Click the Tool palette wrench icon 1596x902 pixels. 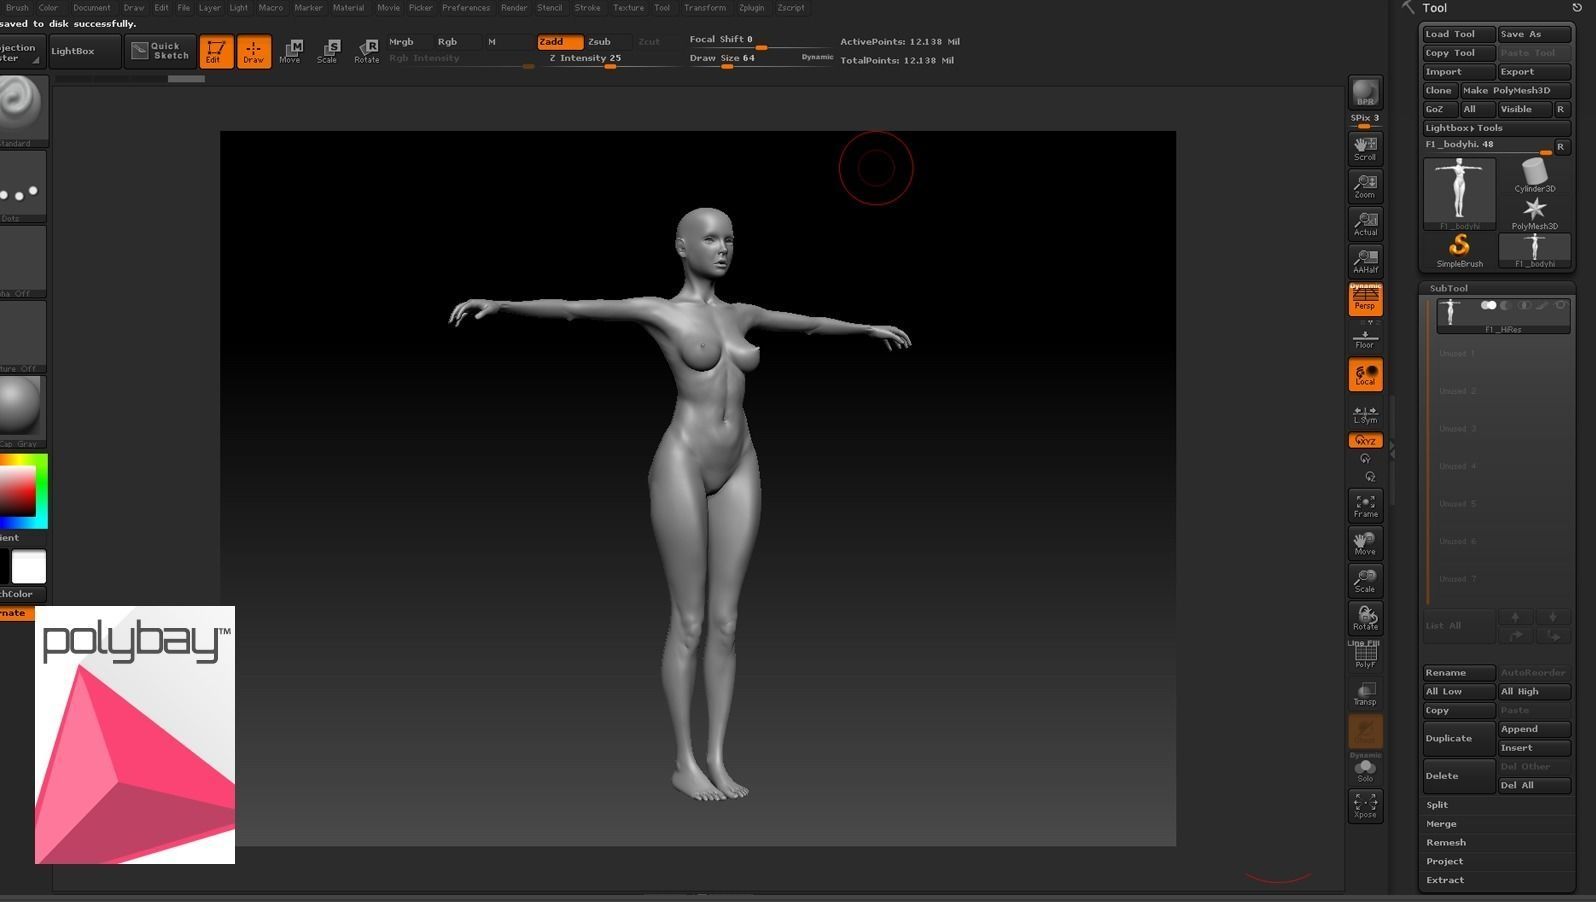pyautogui.click(x=1408, y=8)
